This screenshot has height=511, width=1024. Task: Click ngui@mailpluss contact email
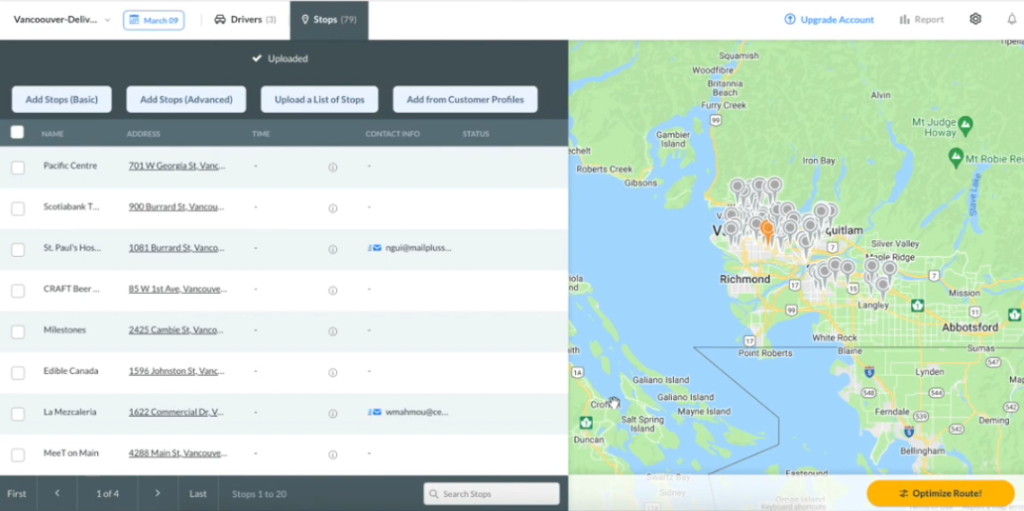tap(418, 248)
